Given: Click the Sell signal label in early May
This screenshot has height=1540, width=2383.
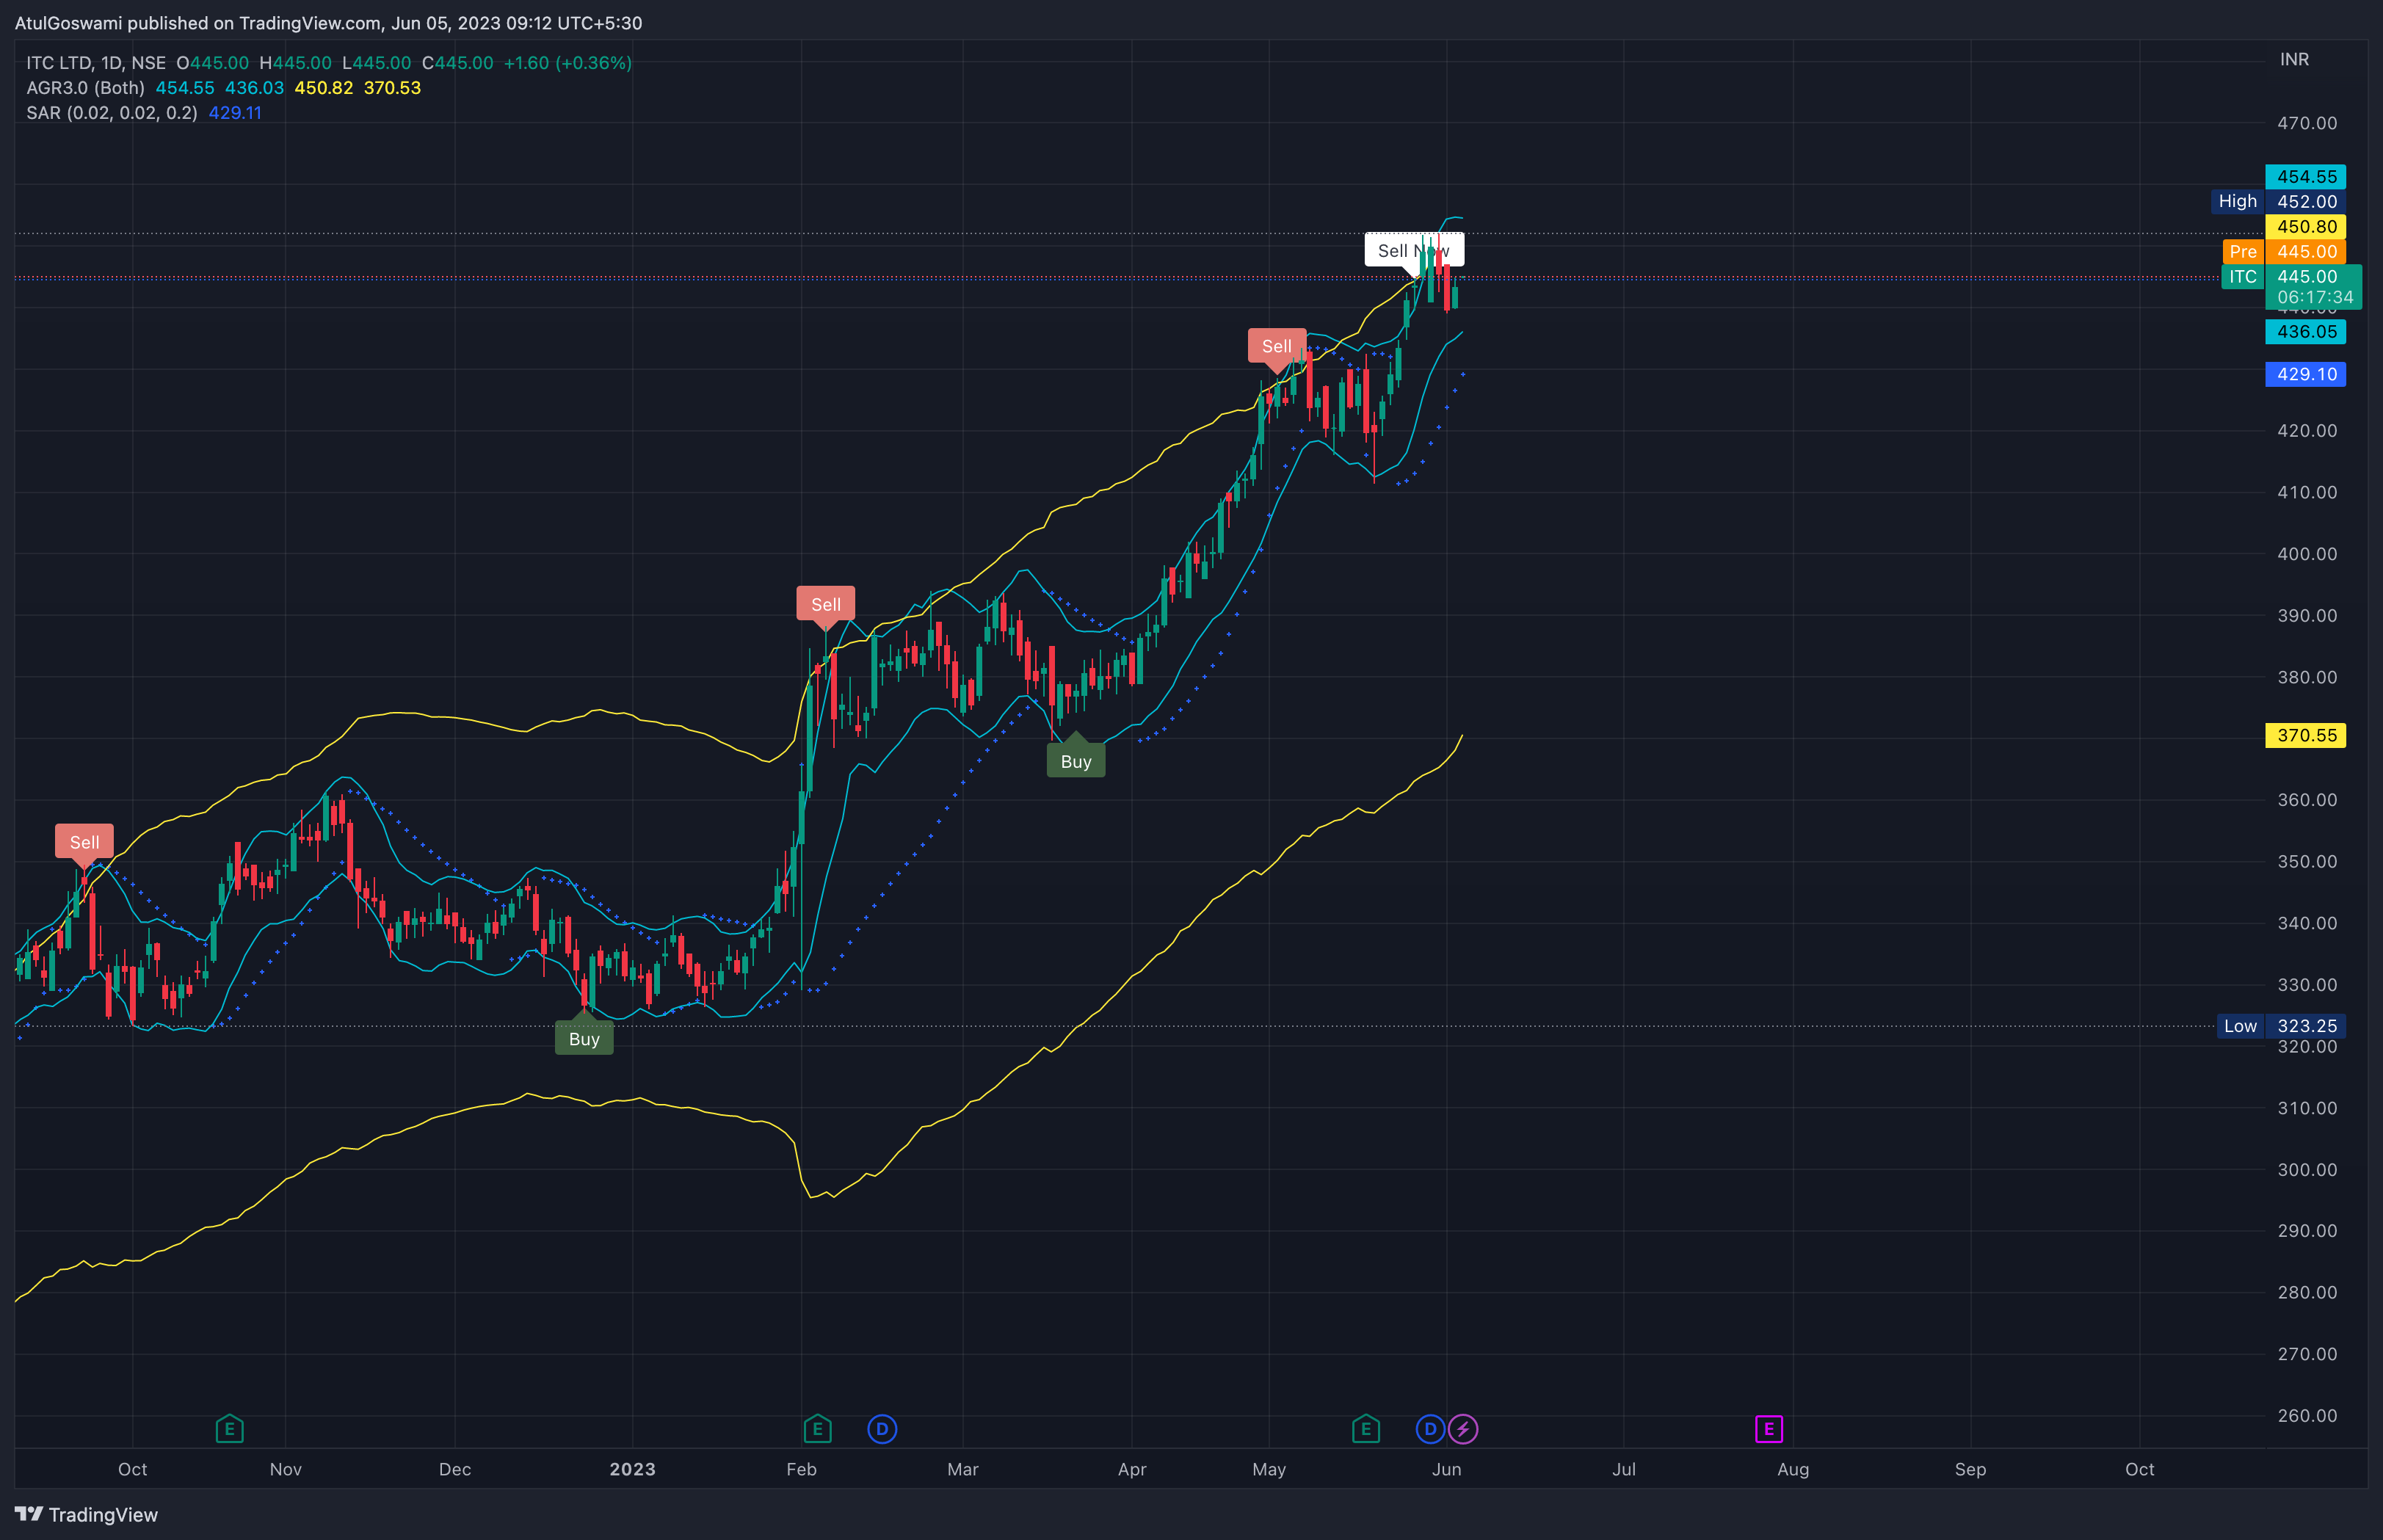Looking at the screenshot, I should point(1276,346).
